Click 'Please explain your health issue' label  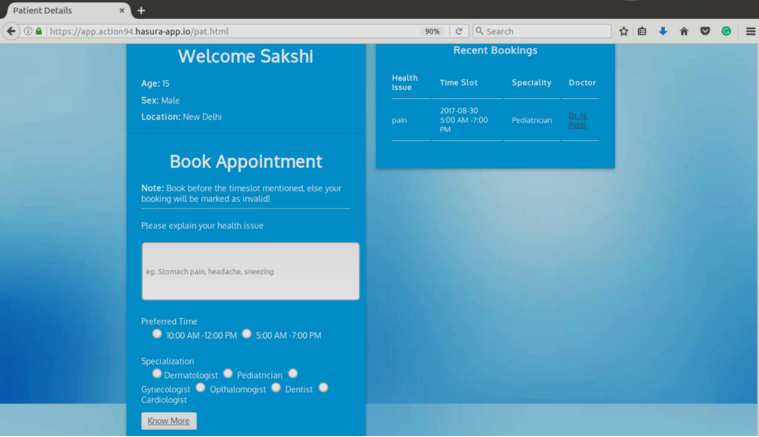point(202,226)
